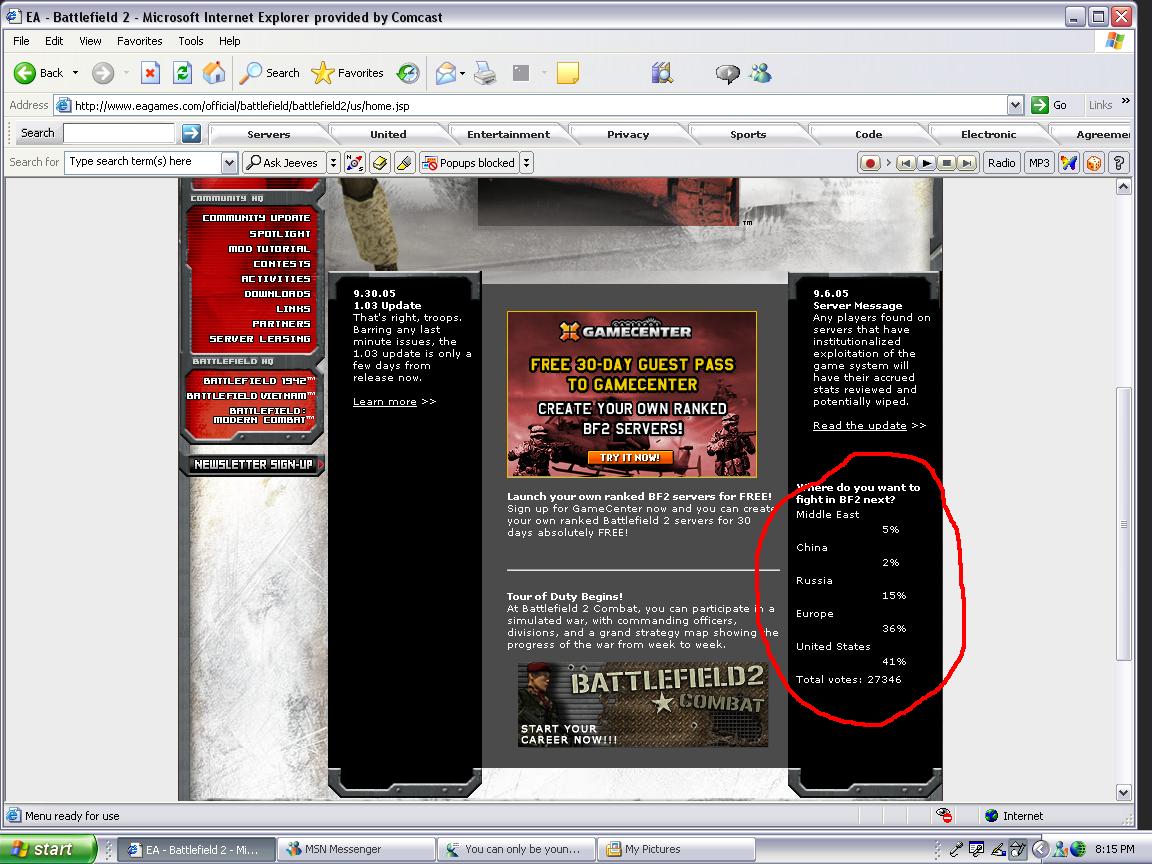Screen dimensions: 1152x864
Task: Click the play button in media toolbar
Action: 926,163
